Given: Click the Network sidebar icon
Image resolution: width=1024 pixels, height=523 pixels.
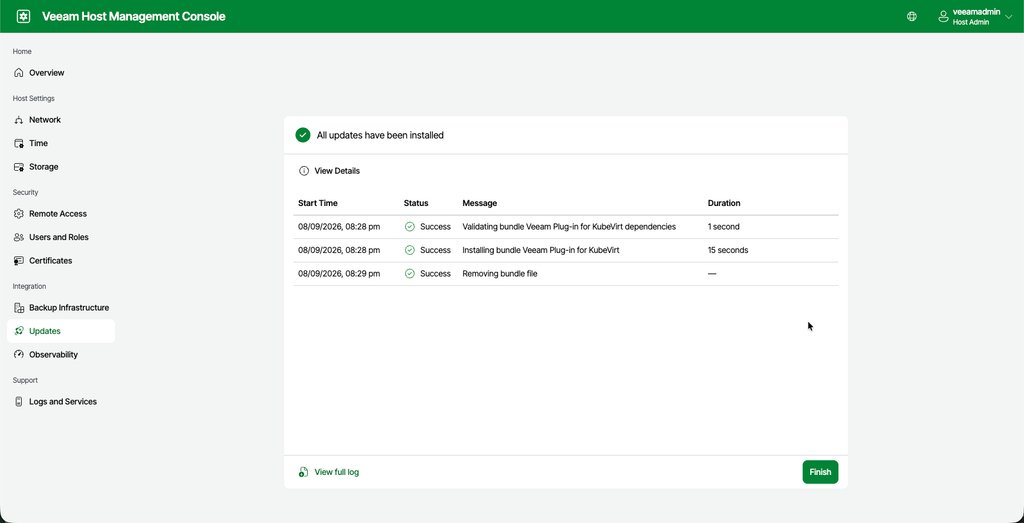Looking at the screenshot, I should (19, 119).
